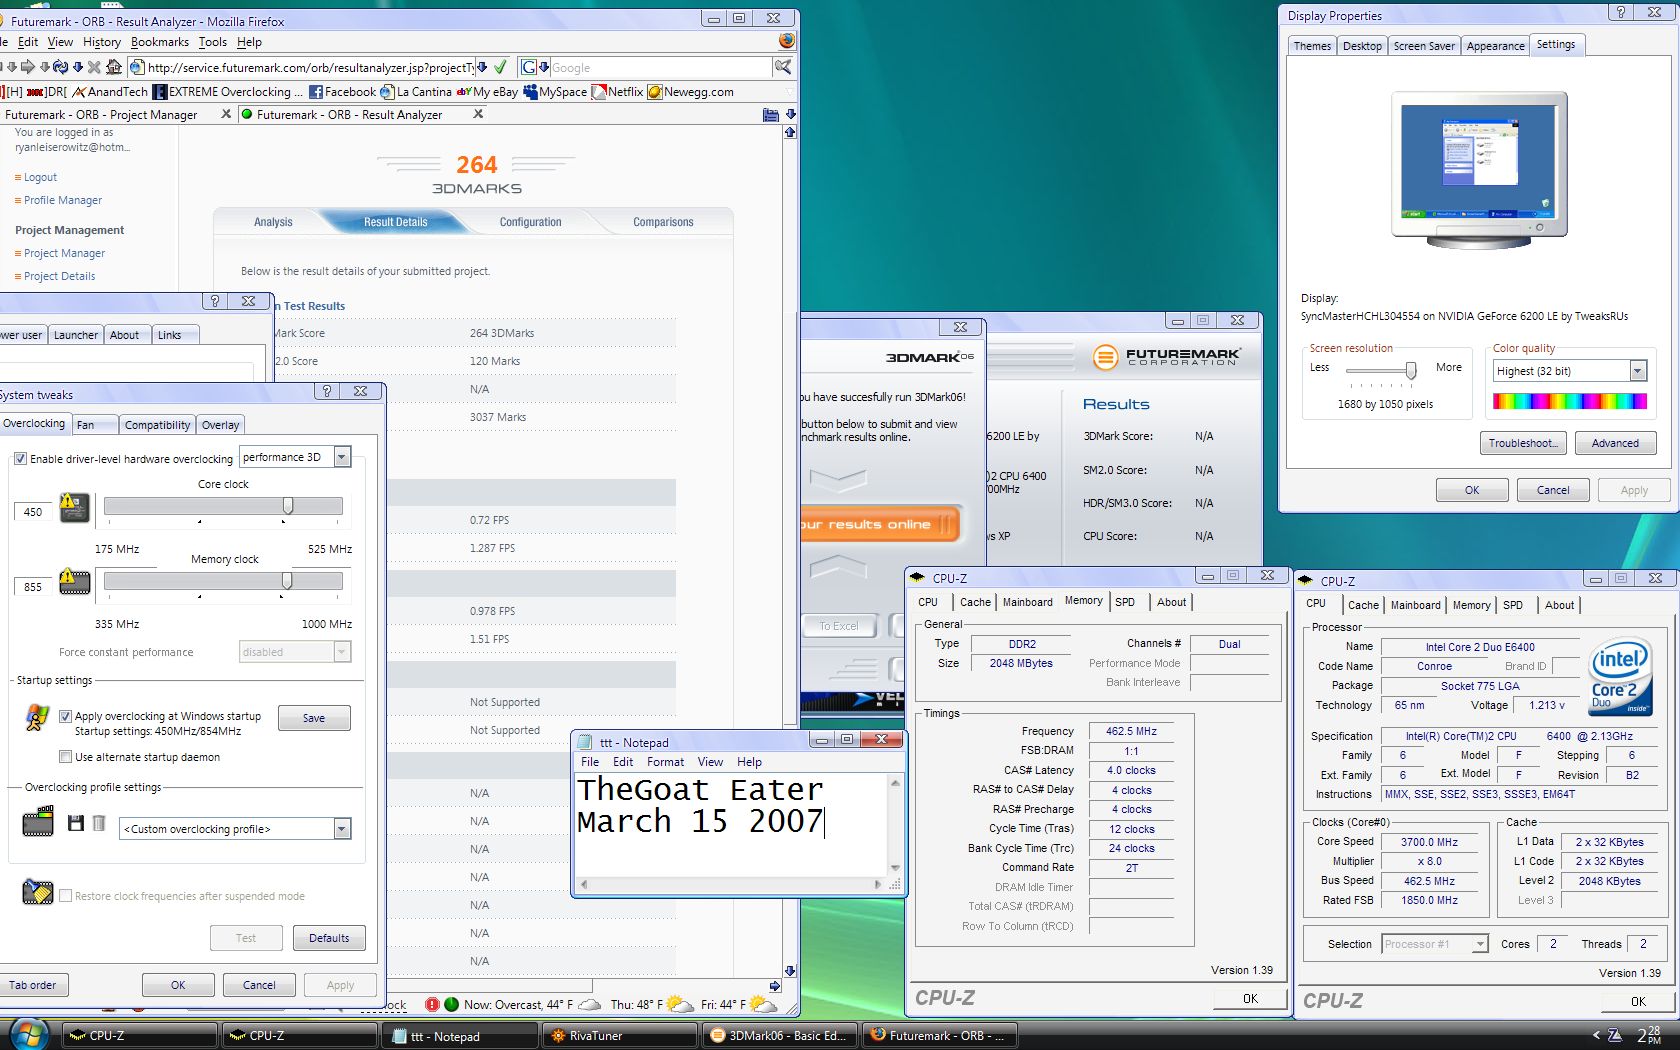The width and height of the screenshot is (1680, 1050).
Task: Click the Screen resolution slider handle
Action: tap(1411, 371)
